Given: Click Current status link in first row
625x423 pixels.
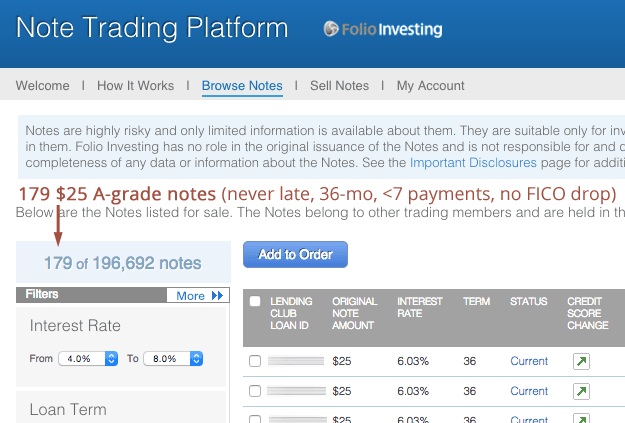Looking at the screenshot, I should pos(529,361).
